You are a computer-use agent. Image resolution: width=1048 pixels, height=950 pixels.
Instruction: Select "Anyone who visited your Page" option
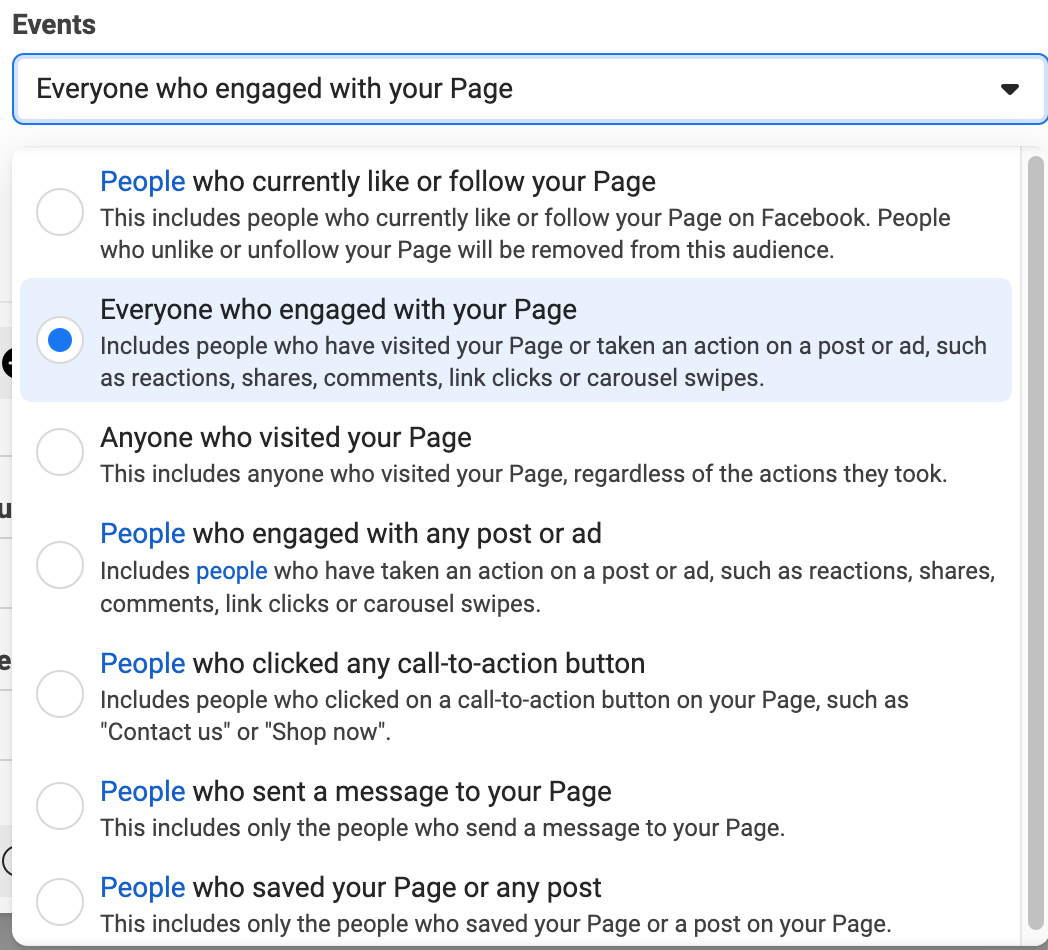pos(60,452)
